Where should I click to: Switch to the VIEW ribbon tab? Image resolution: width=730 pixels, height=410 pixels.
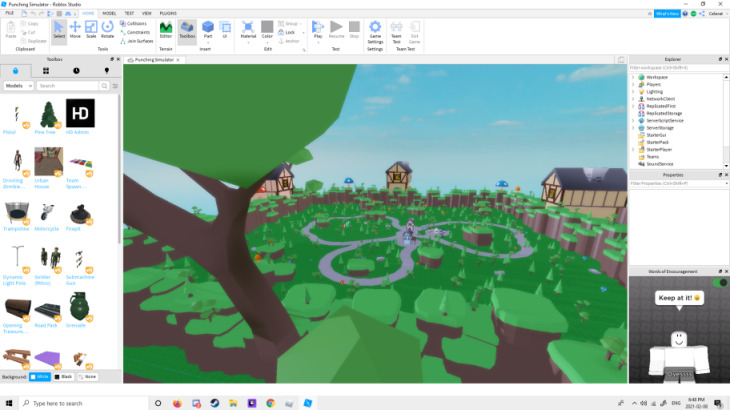pos(147,13)
